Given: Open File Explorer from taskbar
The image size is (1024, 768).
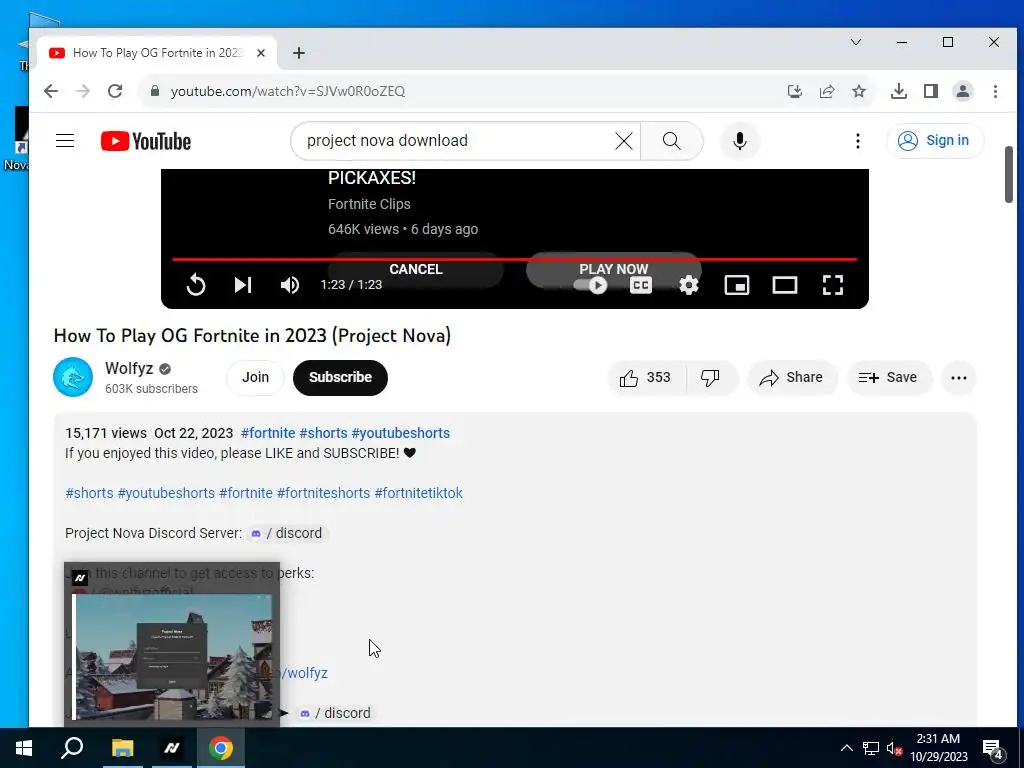Looking at the screenshot, I should pyautogui.click(x=122, y=748).
